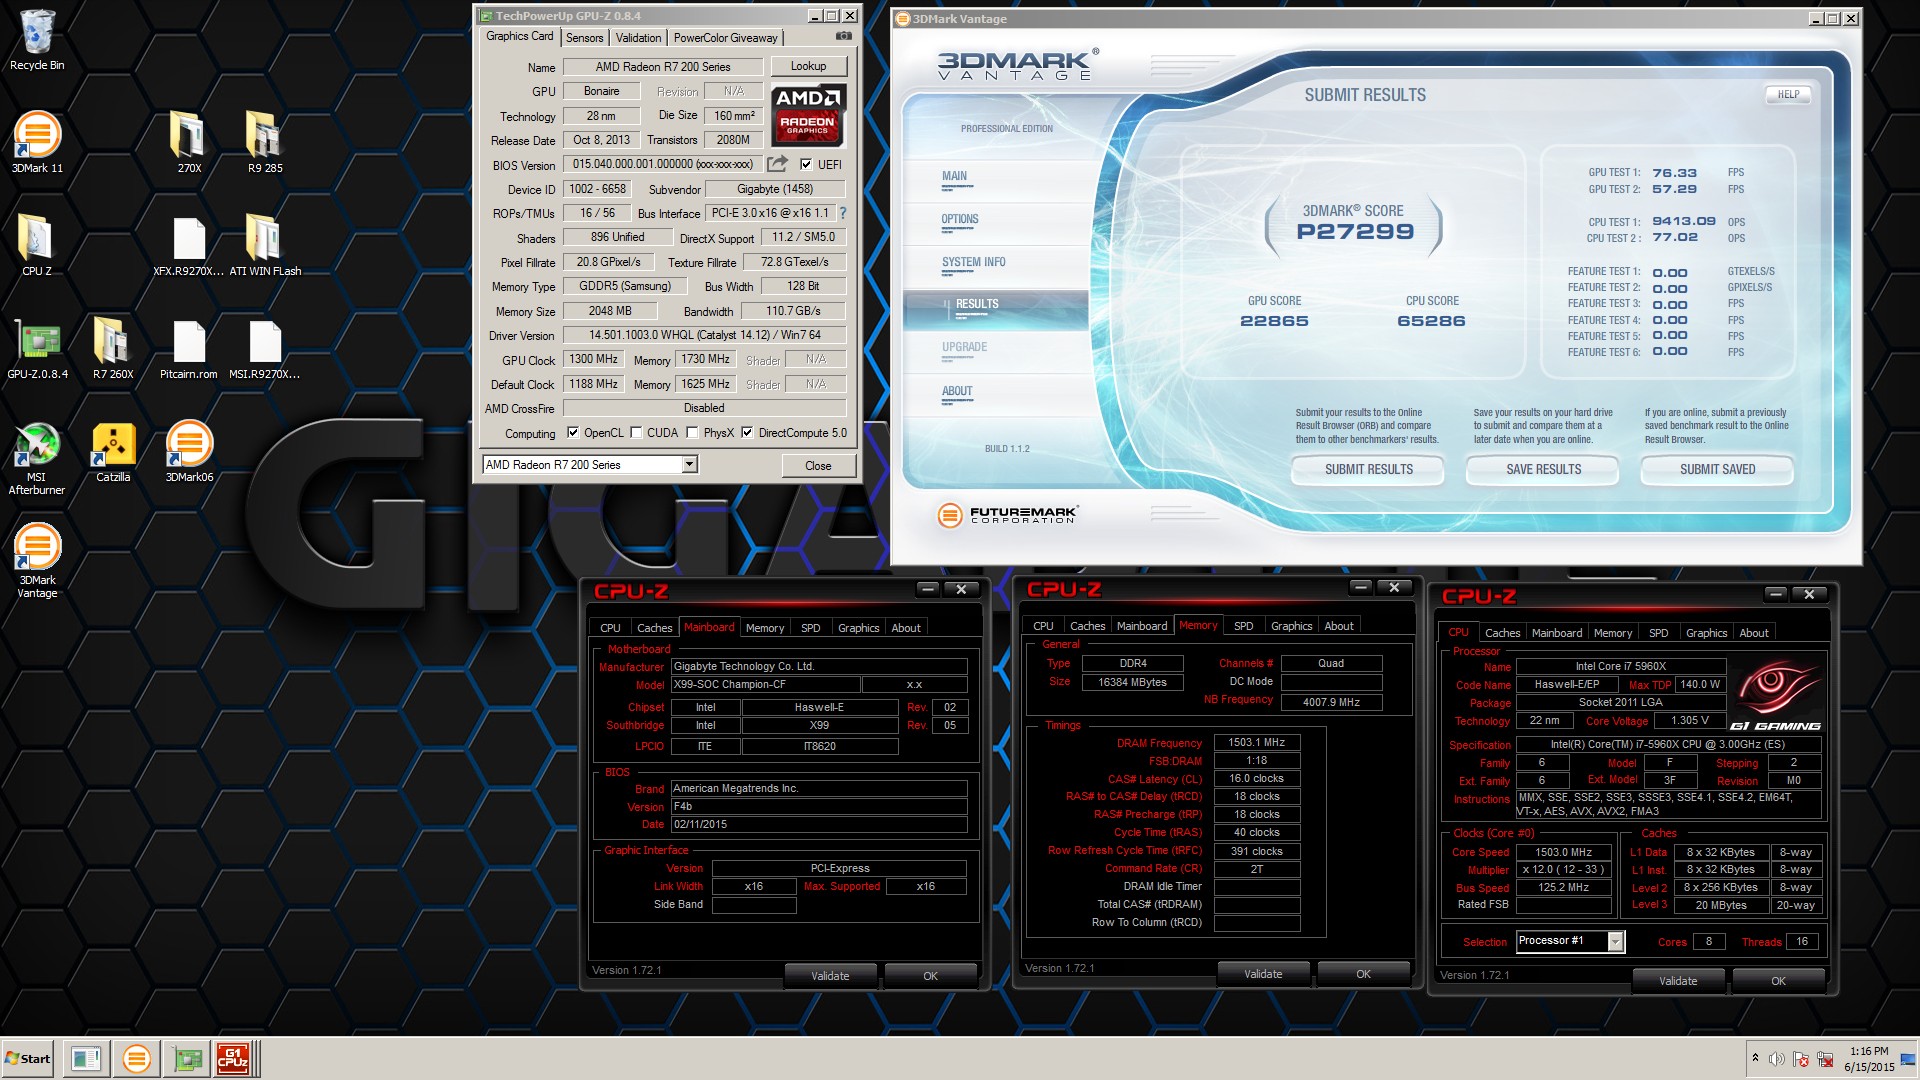Screen dimensions: 1920x1080
Task: Select the Pitcairn.rom file icon
Action: click(189, 348)
